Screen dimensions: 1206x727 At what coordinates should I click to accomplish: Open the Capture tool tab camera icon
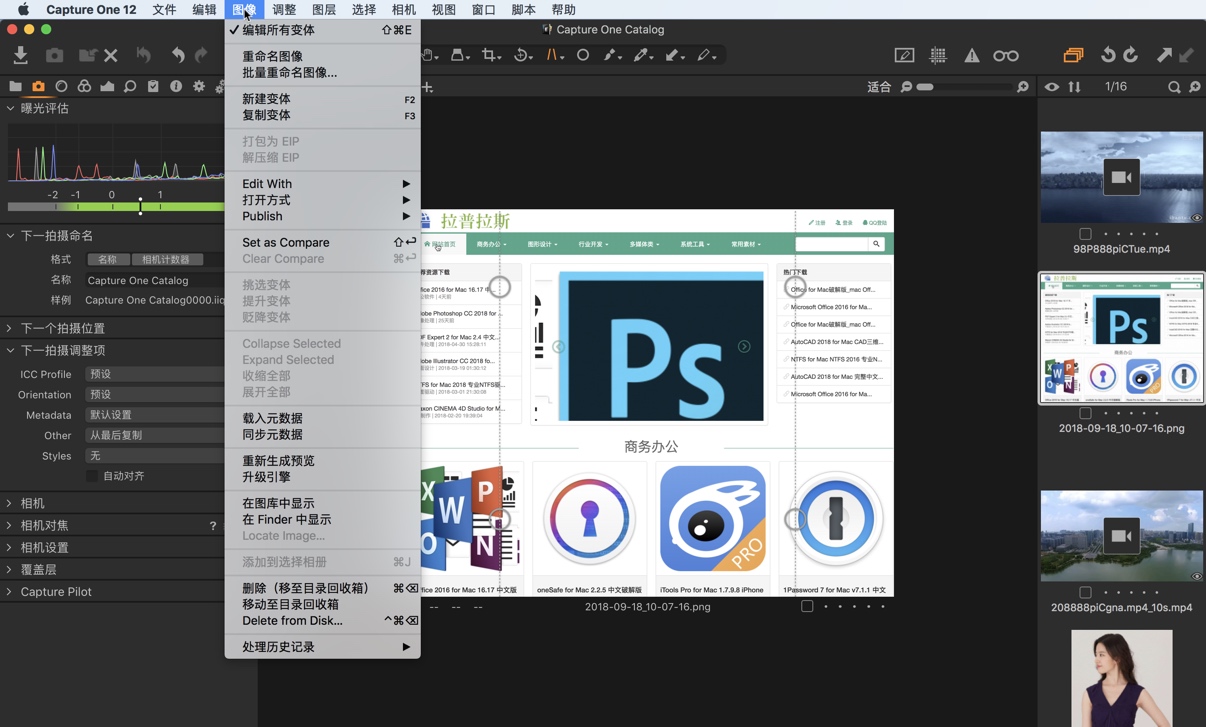pos(38,86)
